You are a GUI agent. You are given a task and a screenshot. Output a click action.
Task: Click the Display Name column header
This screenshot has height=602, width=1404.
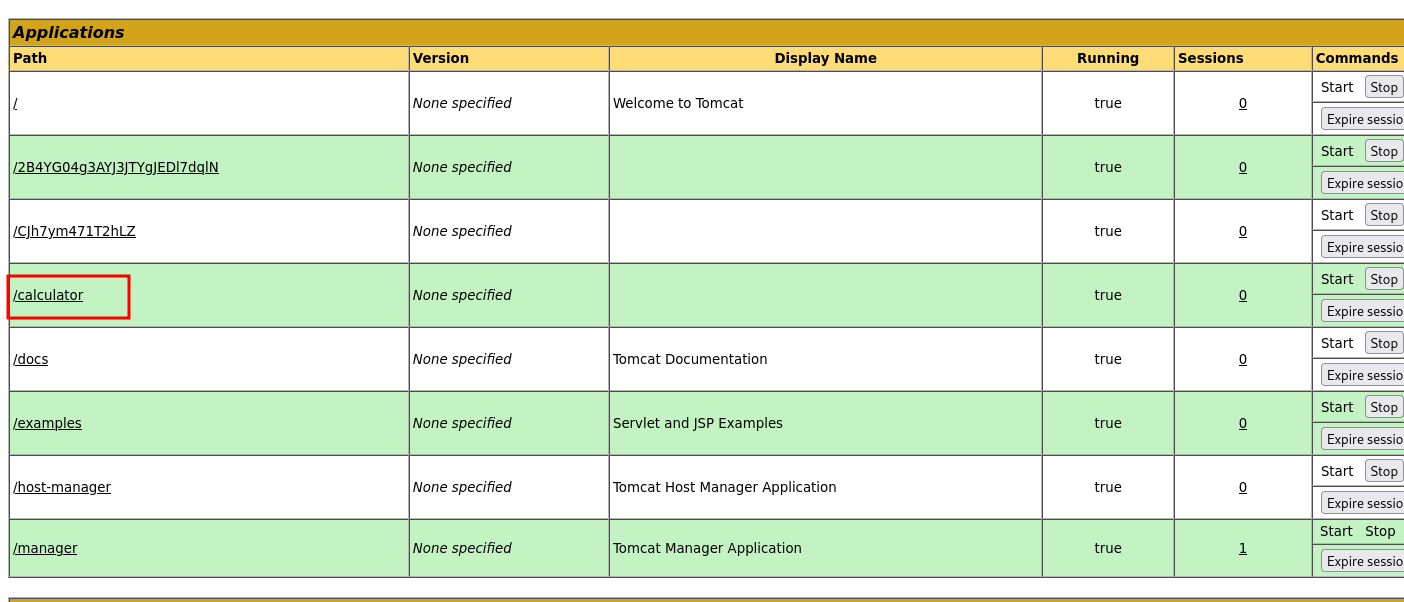point(826,58)
